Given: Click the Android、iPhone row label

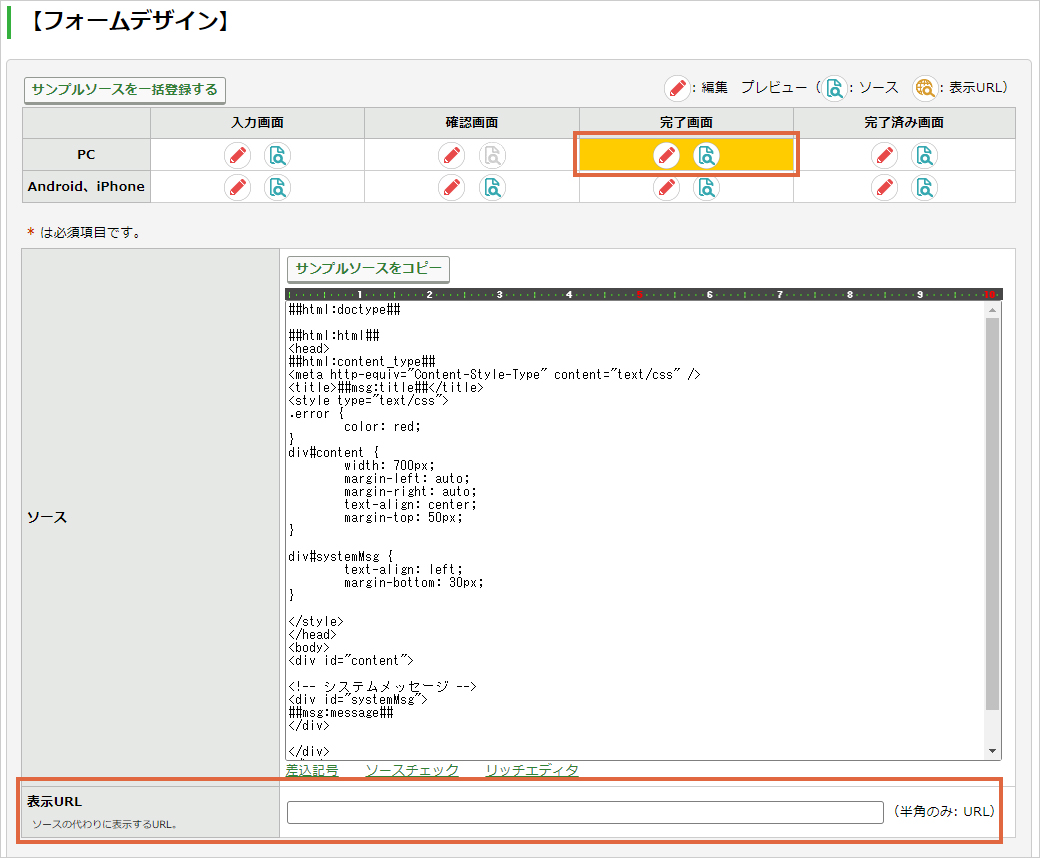Looking at the screenshot, I should pyautogui.click(x=86, y=186).
